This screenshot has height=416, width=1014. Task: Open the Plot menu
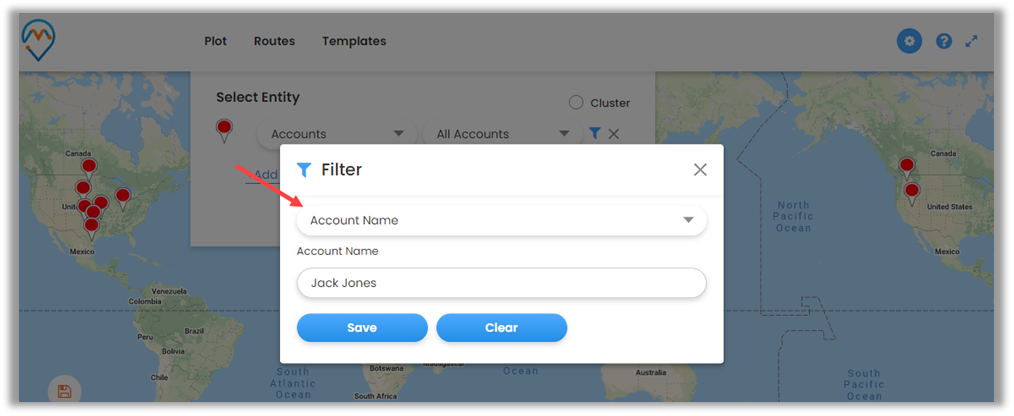click(x=215, y=41)
